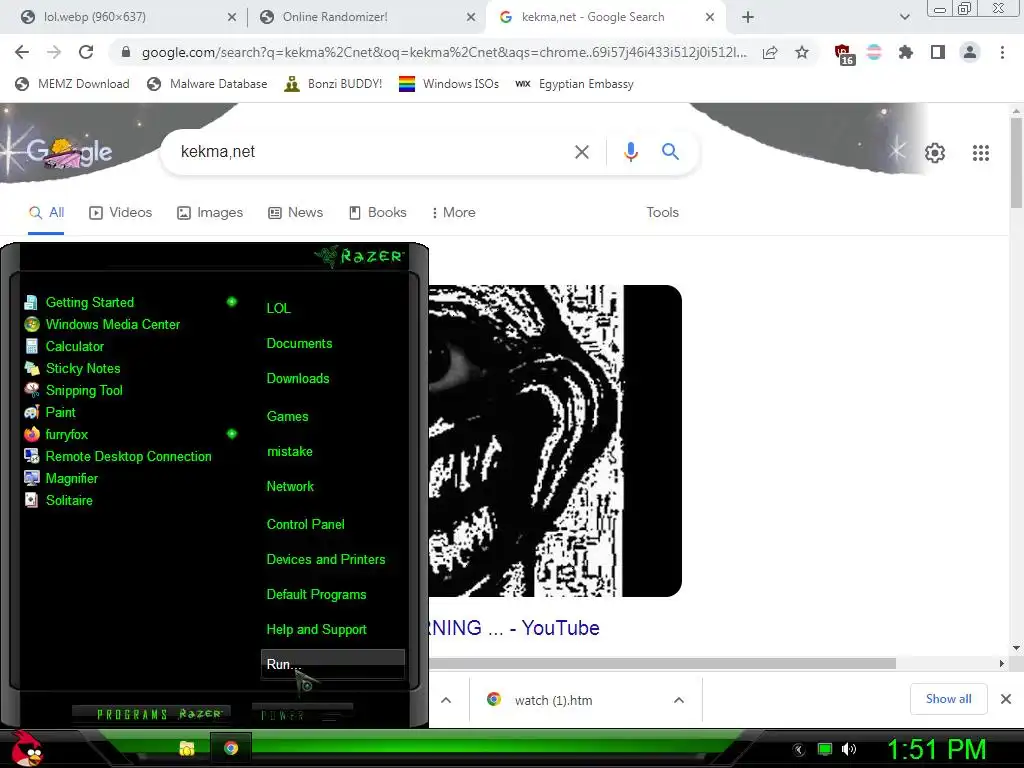Viewport: 1024px width, 768px height.
Task: Clear the search box with X
Action: pyautogui.click(x=581, y=152)
